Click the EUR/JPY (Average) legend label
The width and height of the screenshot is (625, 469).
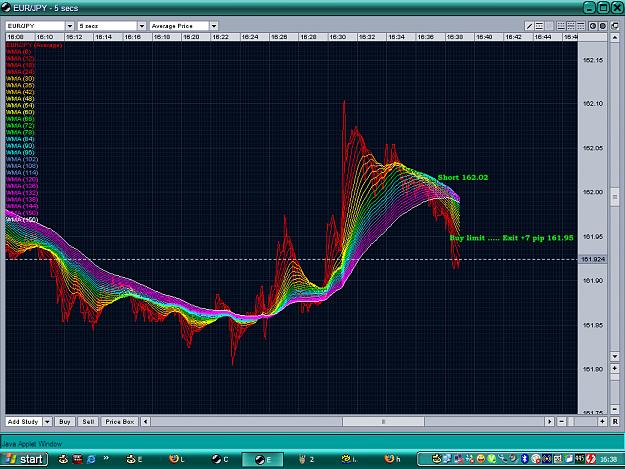34,45
